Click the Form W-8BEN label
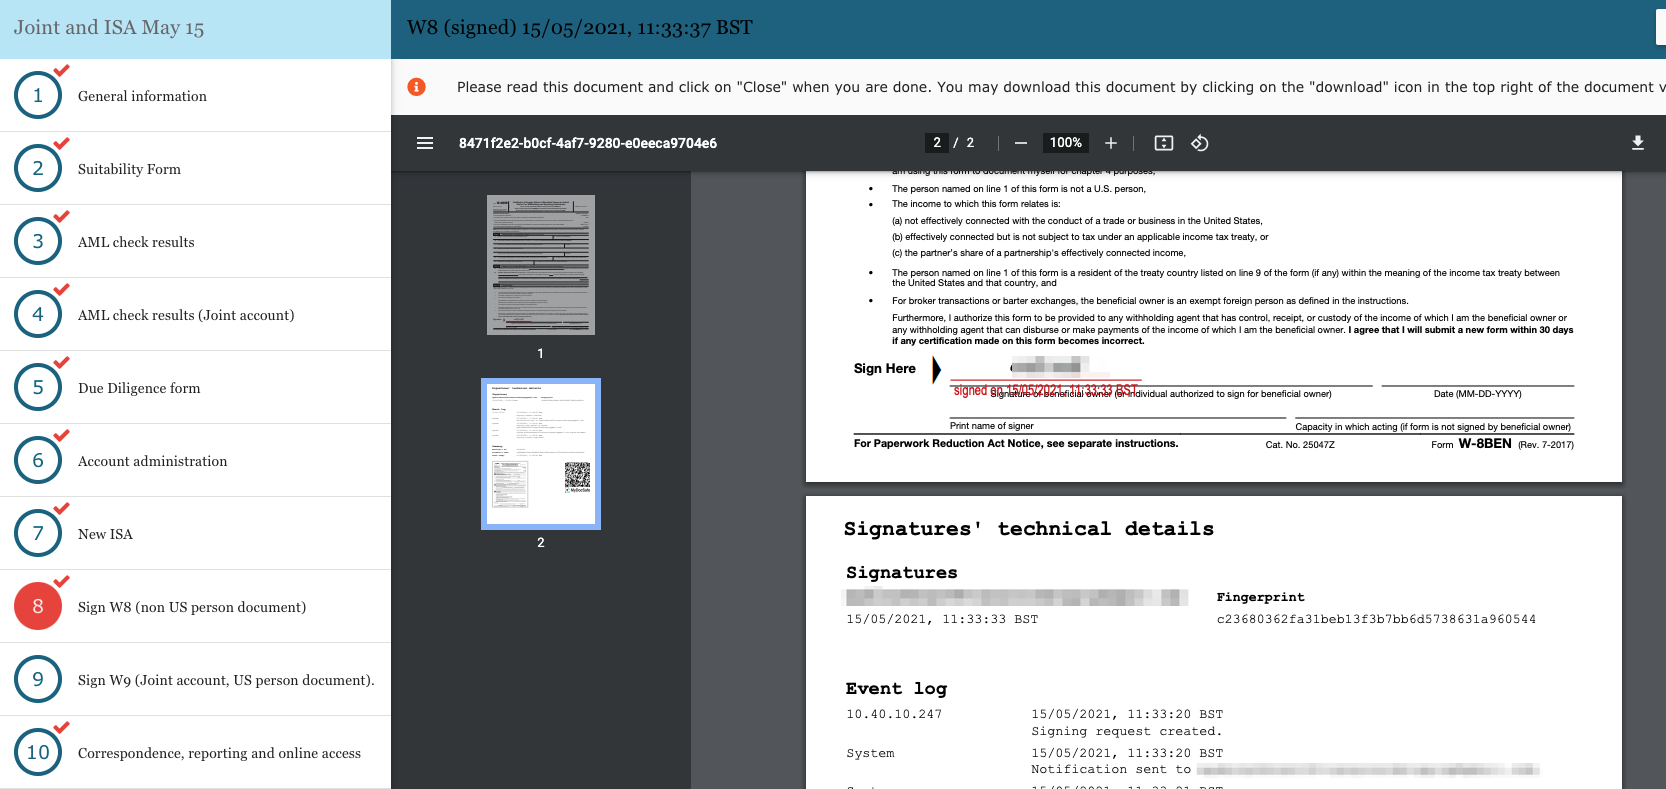 [1502, 444]
